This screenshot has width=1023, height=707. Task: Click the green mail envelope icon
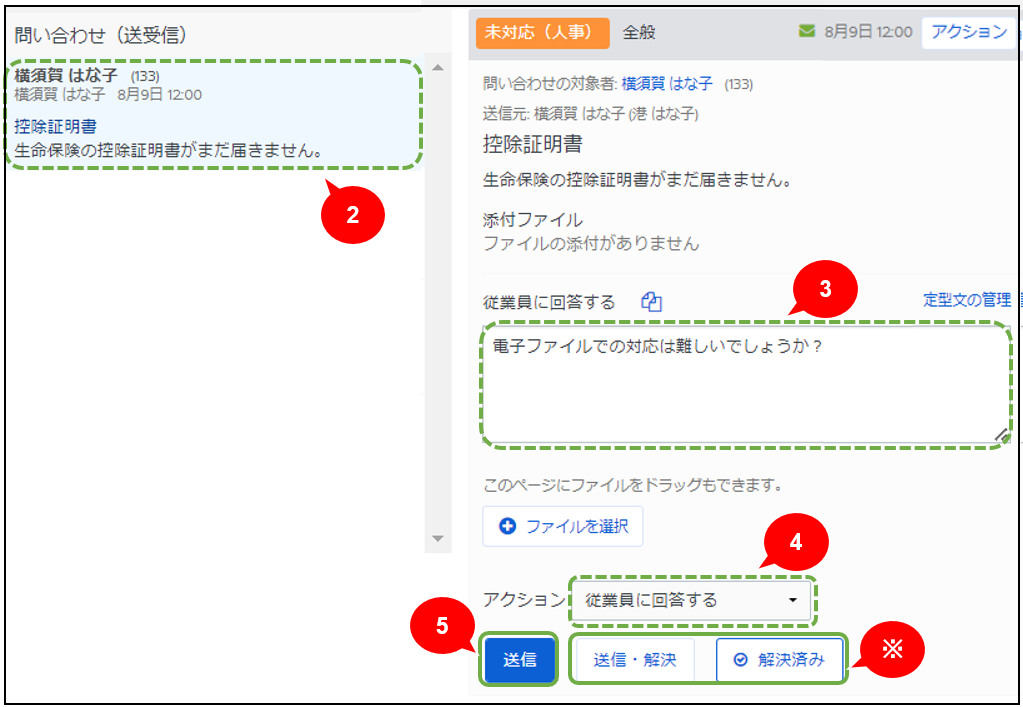pos(807,31)
